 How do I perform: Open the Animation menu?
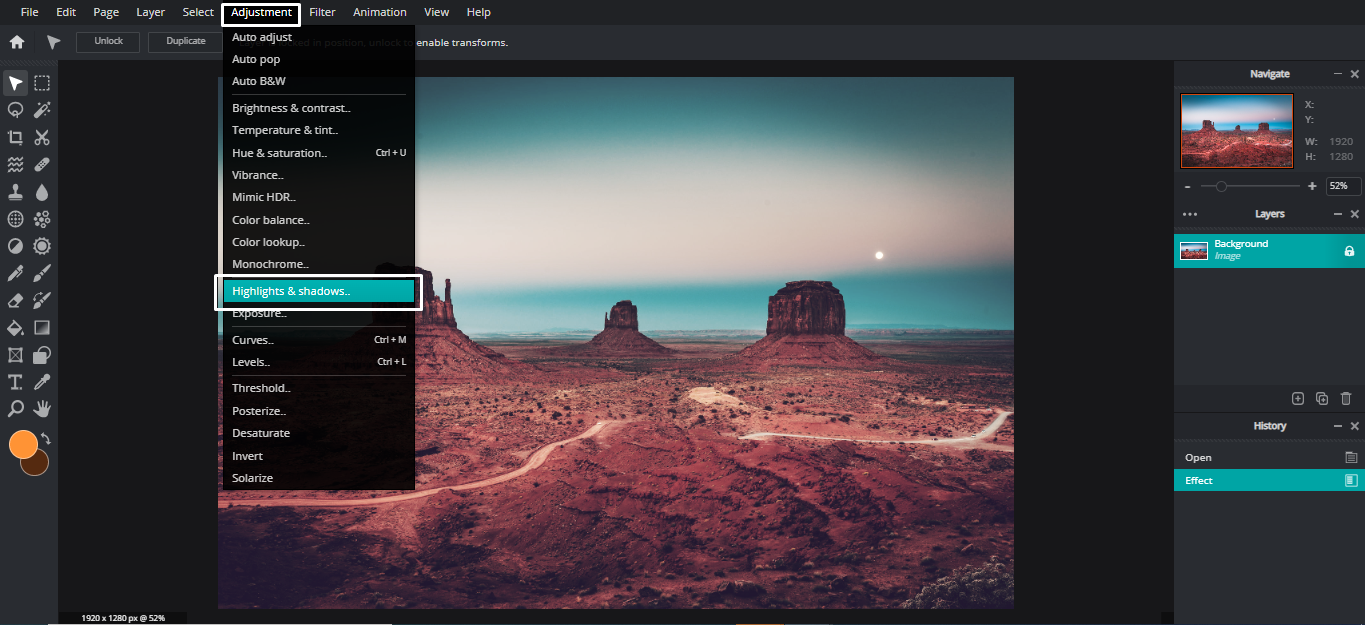379,11
